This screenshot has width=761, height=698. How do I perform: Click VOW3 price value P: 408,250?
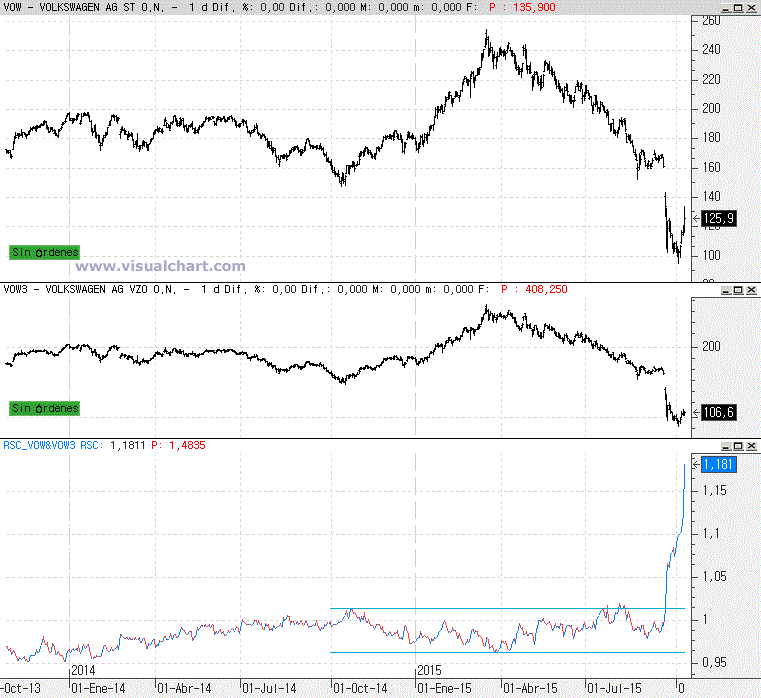534,289
